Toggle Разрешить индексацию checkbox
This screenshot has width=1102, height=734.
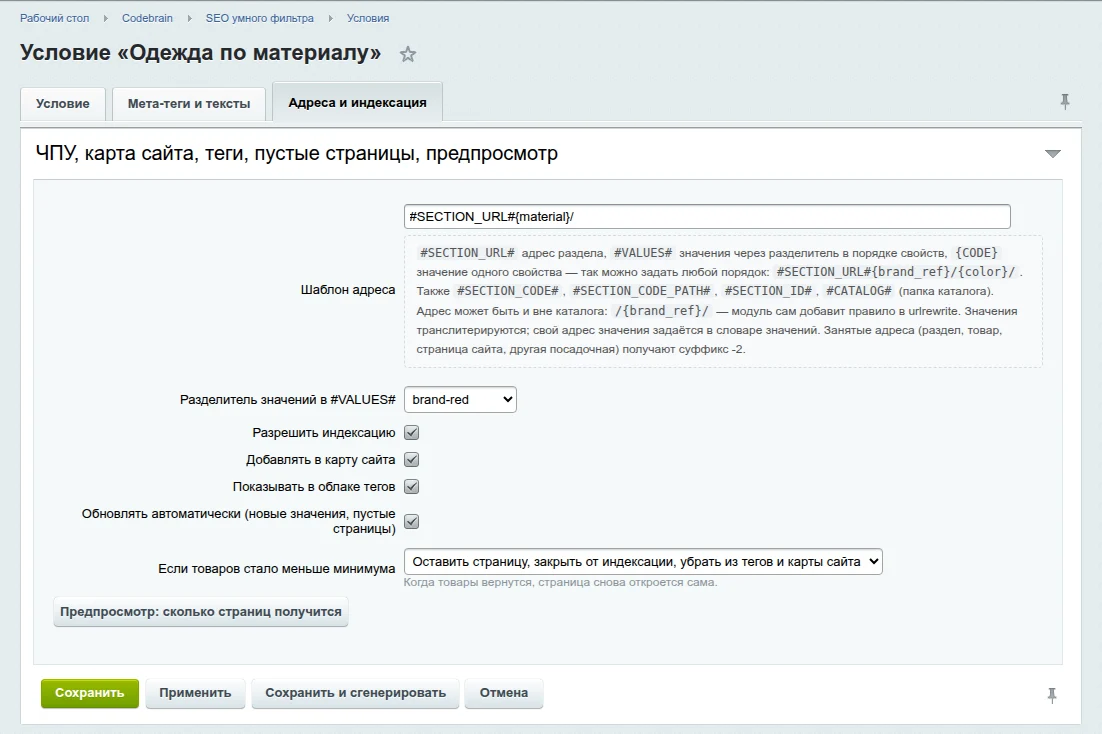(x=412, y=433)
